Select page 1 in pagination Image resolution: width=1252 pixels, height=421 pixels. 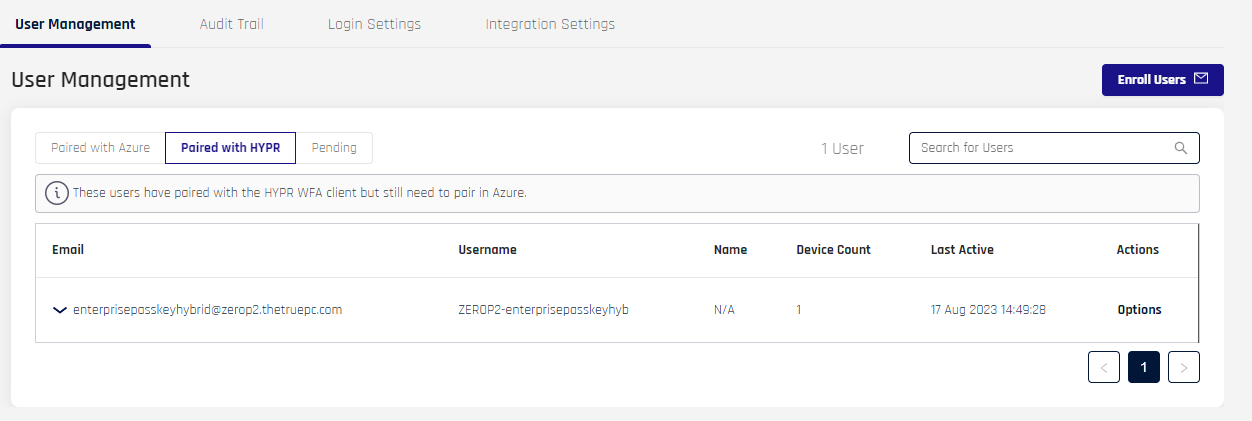click(x=1144, y=367)
